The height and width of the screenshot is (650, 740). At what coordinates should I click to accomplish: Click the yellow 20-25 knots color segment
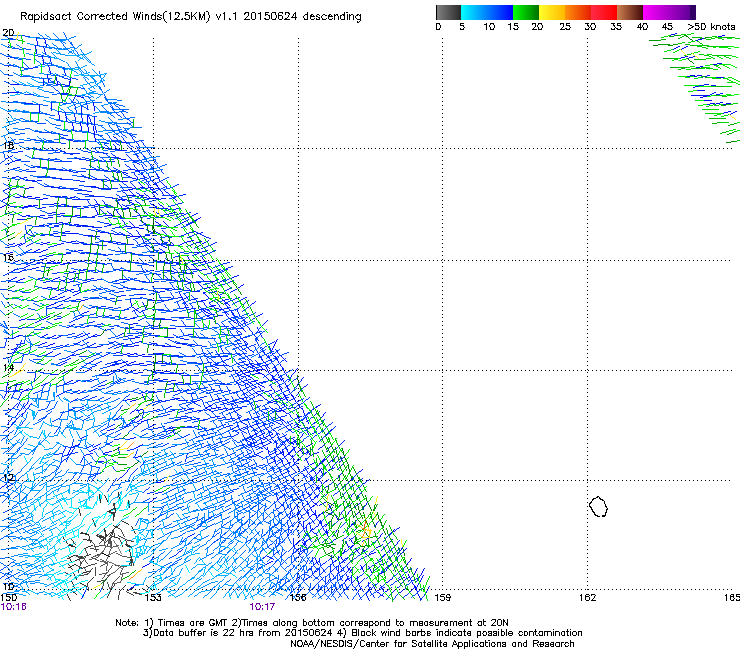pos(552,12)
